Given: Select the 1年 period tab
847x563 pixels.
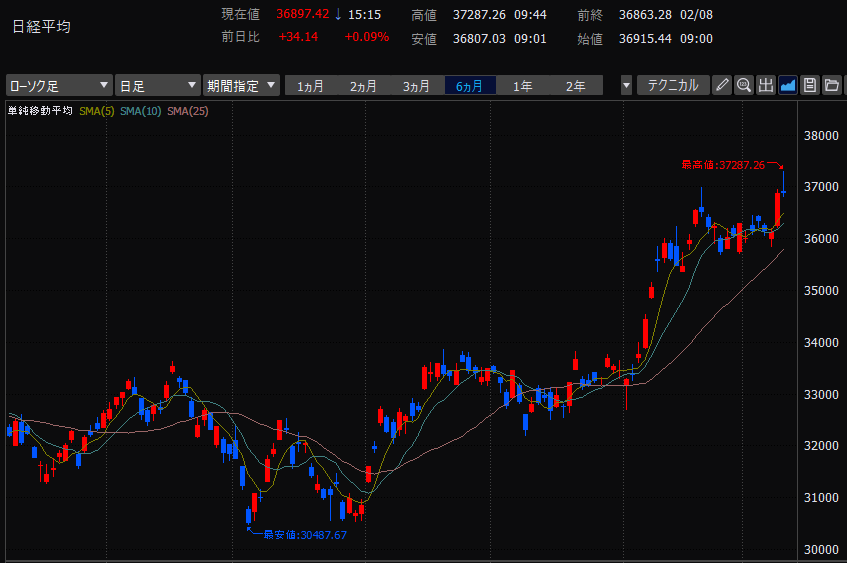Looking at the screenshot, I should pos(522,86).
